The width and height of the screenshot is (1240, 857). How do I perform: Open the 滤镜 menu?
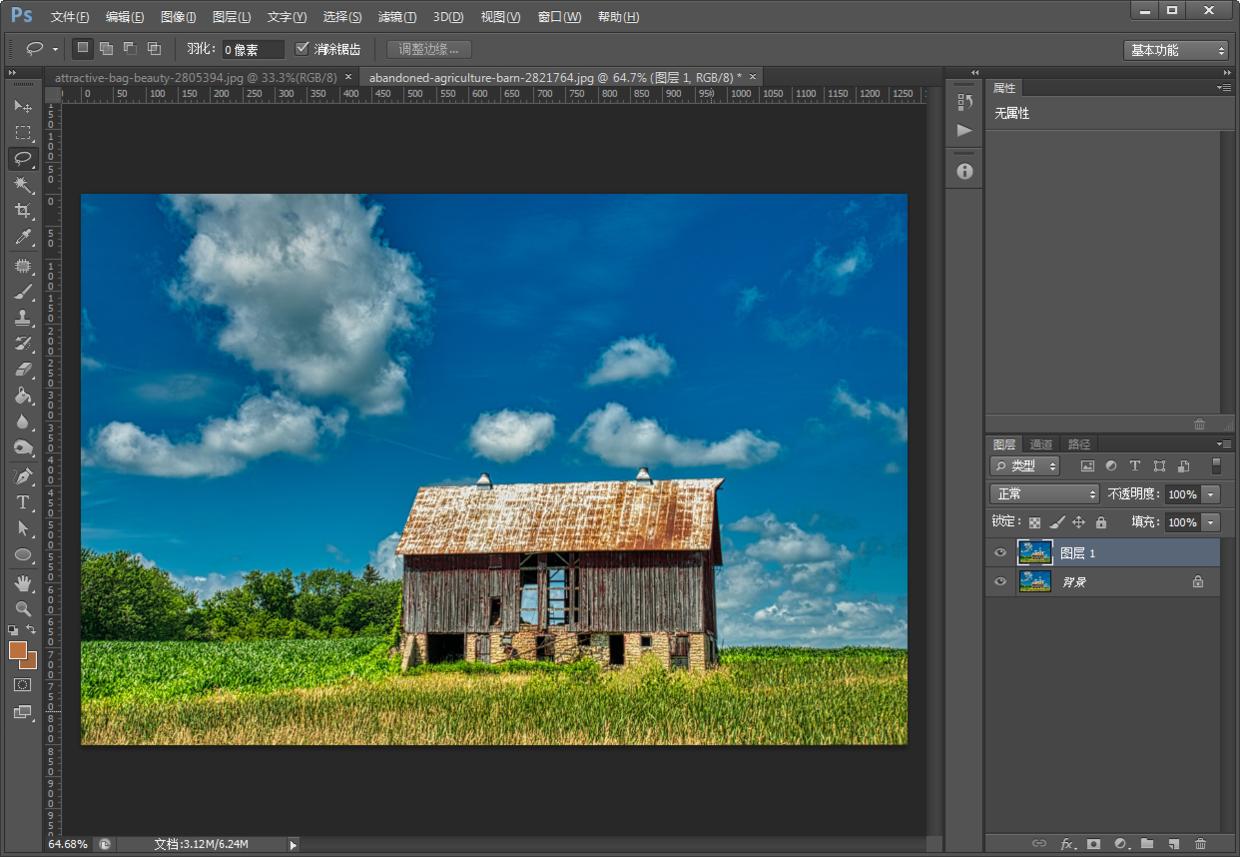tap(396, 17)
